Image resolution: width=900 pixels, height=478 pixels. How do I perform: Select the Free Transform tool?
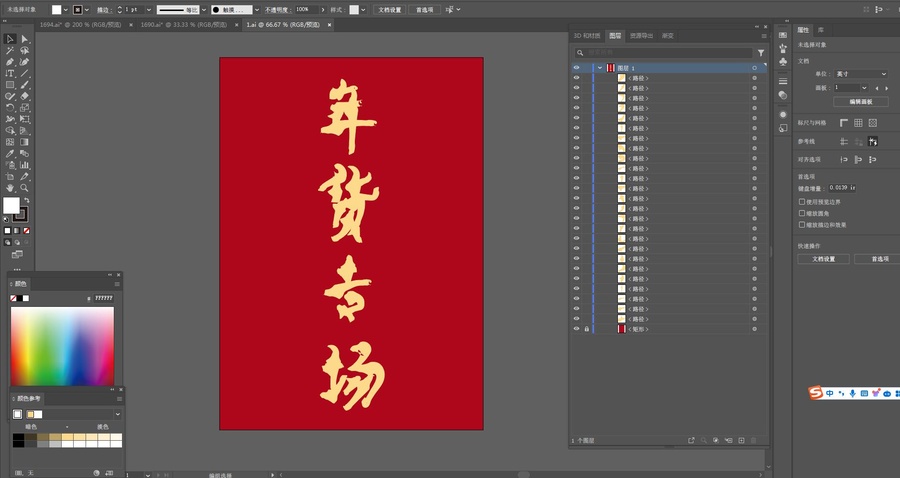[x=25, y=119]
